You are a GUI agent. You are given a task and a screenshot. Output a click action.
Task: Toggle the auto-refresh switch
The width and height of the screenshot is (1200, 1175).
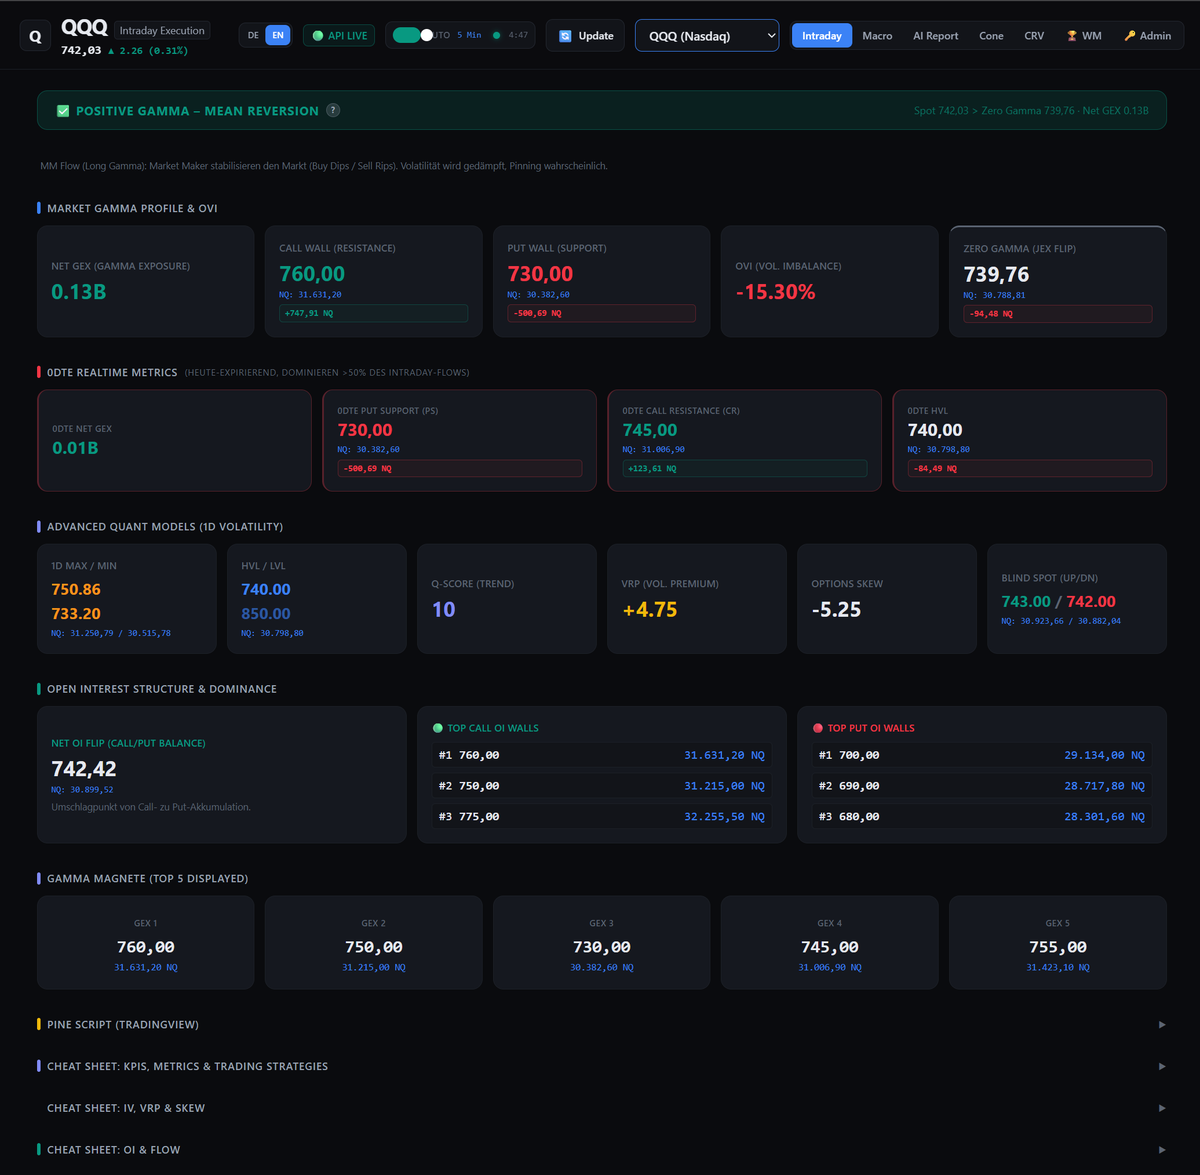412,35
